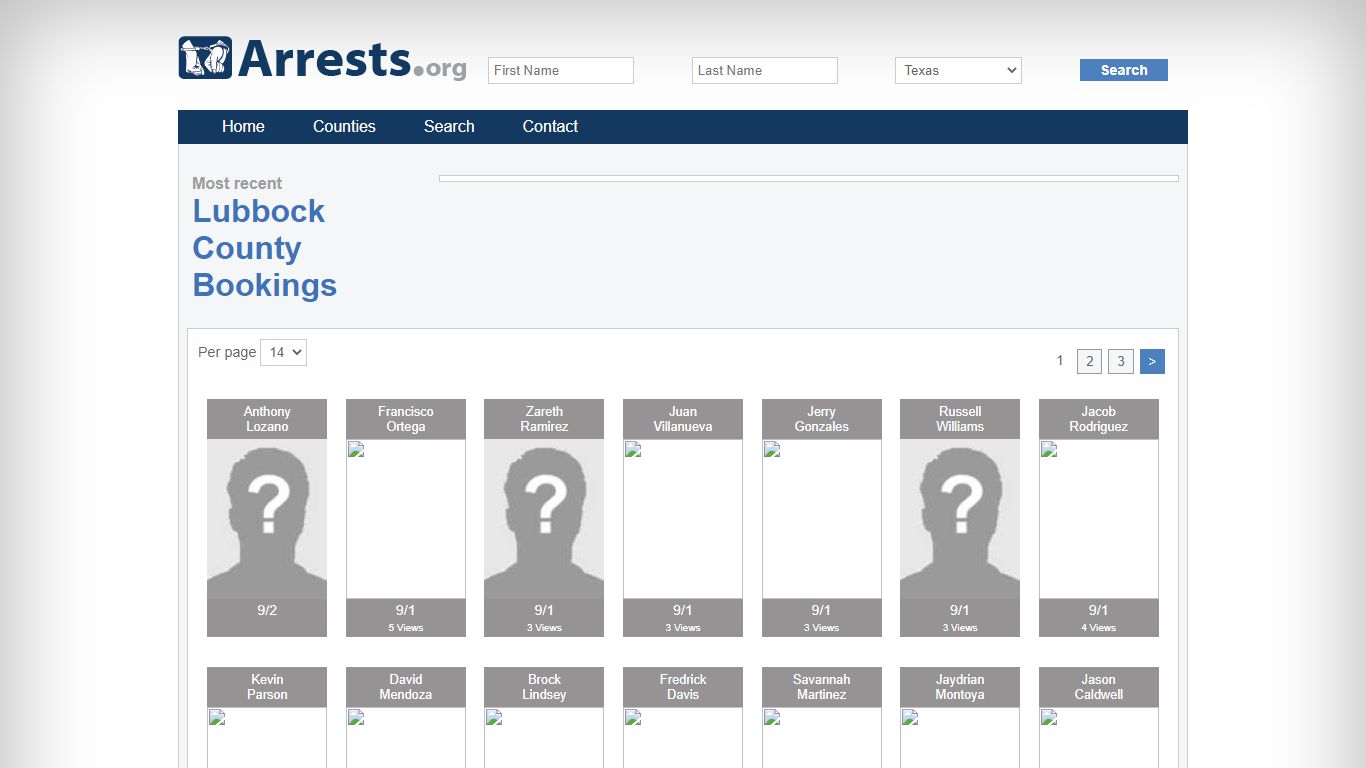Click the blue Search button
This screenshot has width=1366, height=768.
point(1124,70)
